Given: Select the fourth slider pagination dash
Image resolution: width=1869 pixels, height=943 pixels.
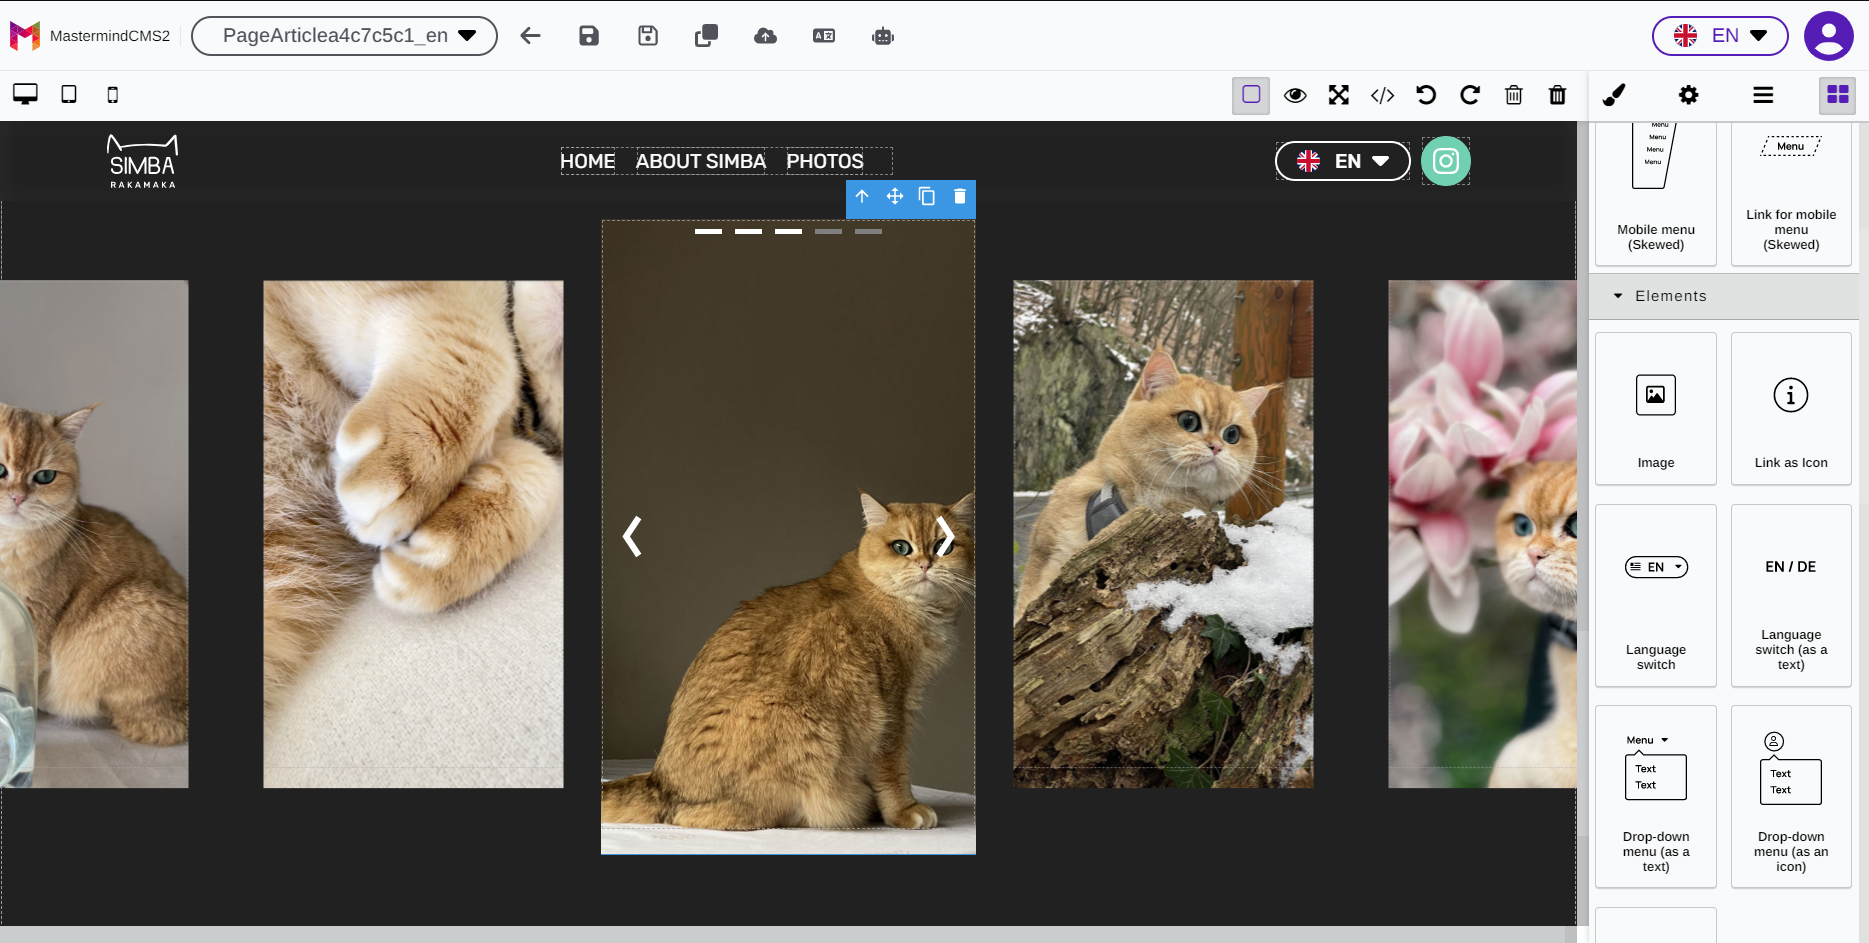Looking at the screenshot, I should coord(828,231).
